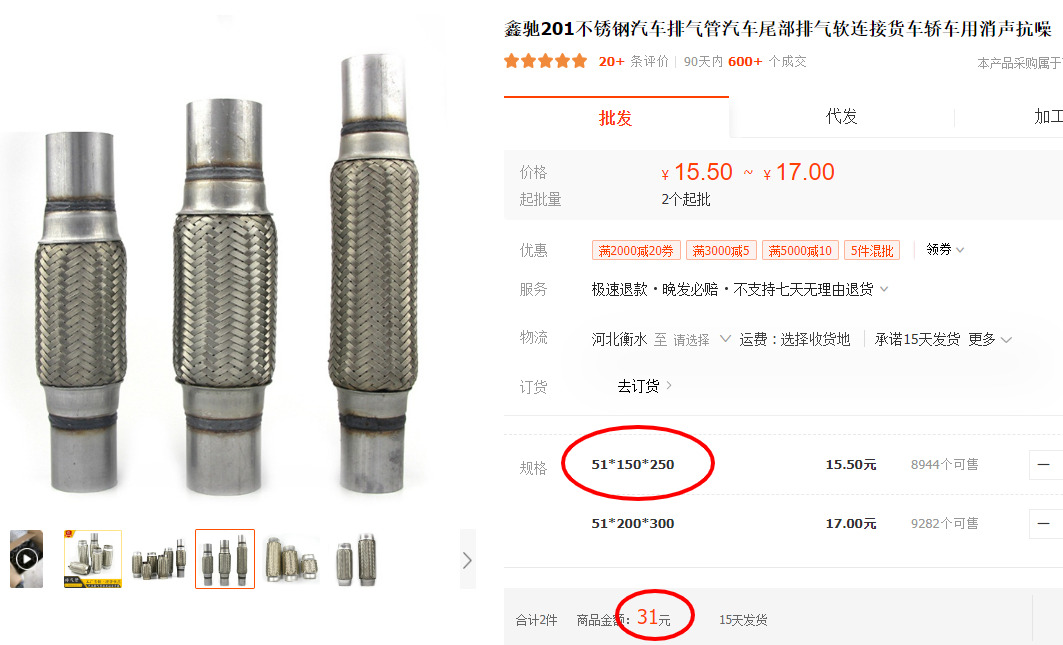
Task: Expand the 服务 service details chevron
Action: pyautogui.click(x=884, y=289)
